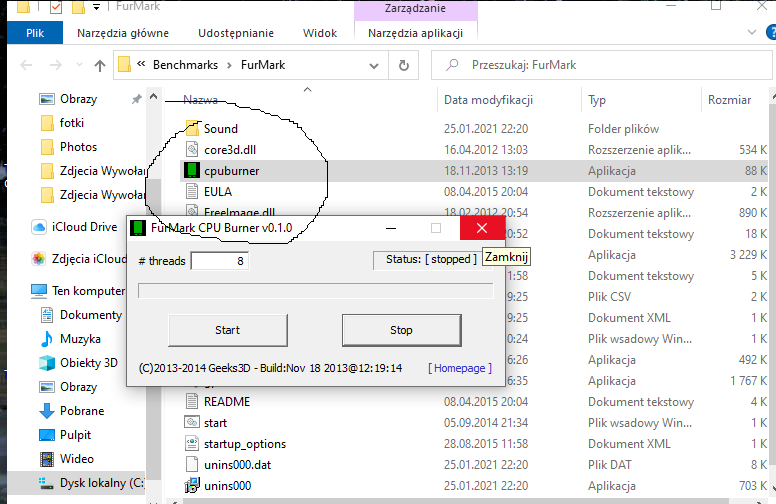Stop the CPU burner test
This screenshot has height=504, width=776.
point(401,330)
